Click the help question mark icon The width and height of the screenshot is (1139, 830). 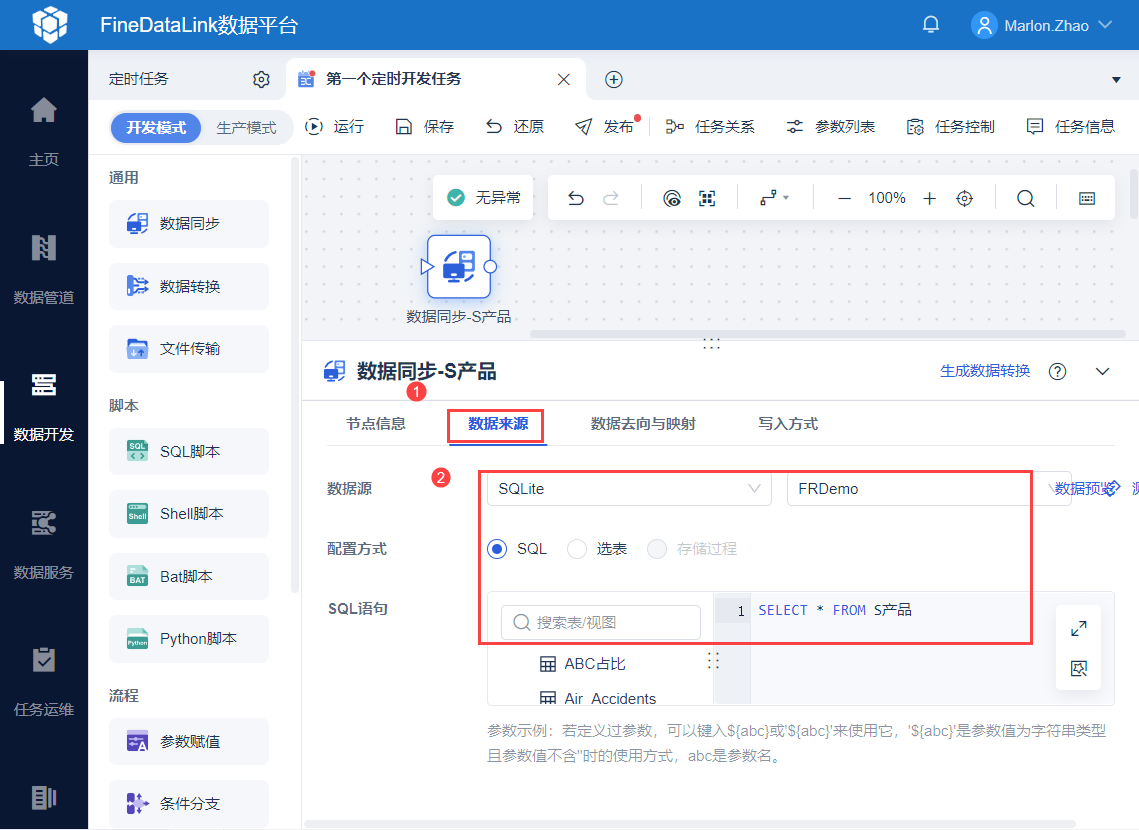(1058, 372)
